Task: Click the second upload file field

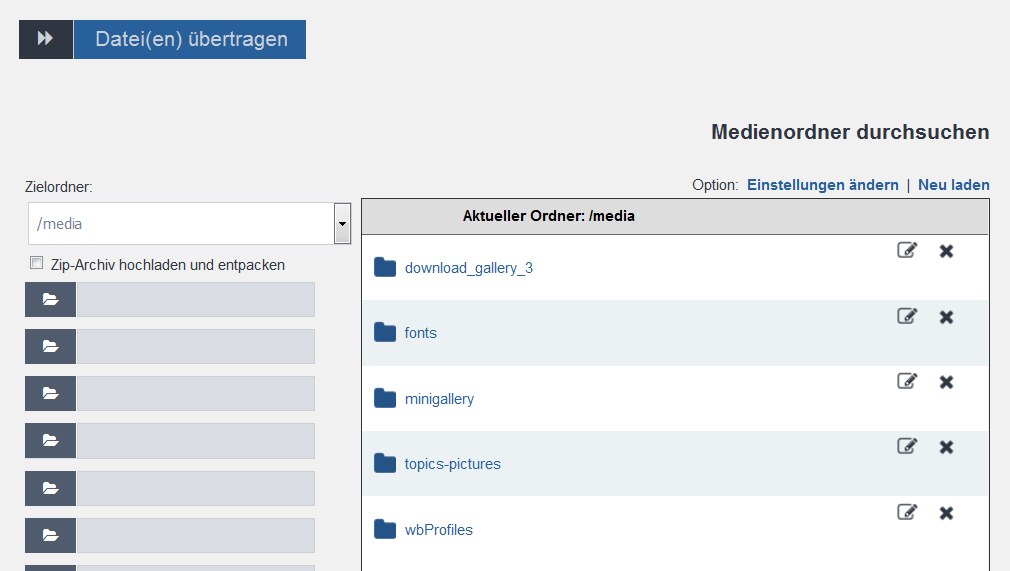Action: (196, 347)
